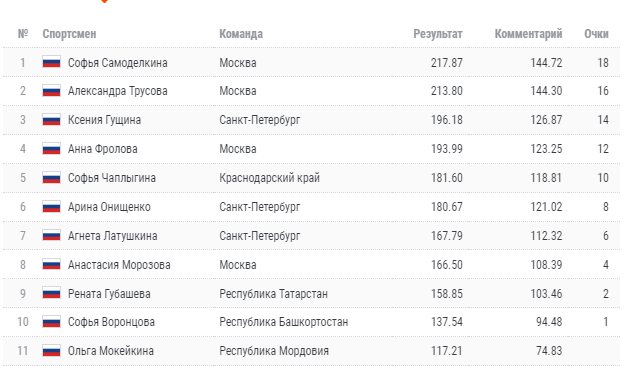This screenshot has height=376, width=628.
Task: Open Агнета Латушкина's athlete link
Action: pos(113,236)
